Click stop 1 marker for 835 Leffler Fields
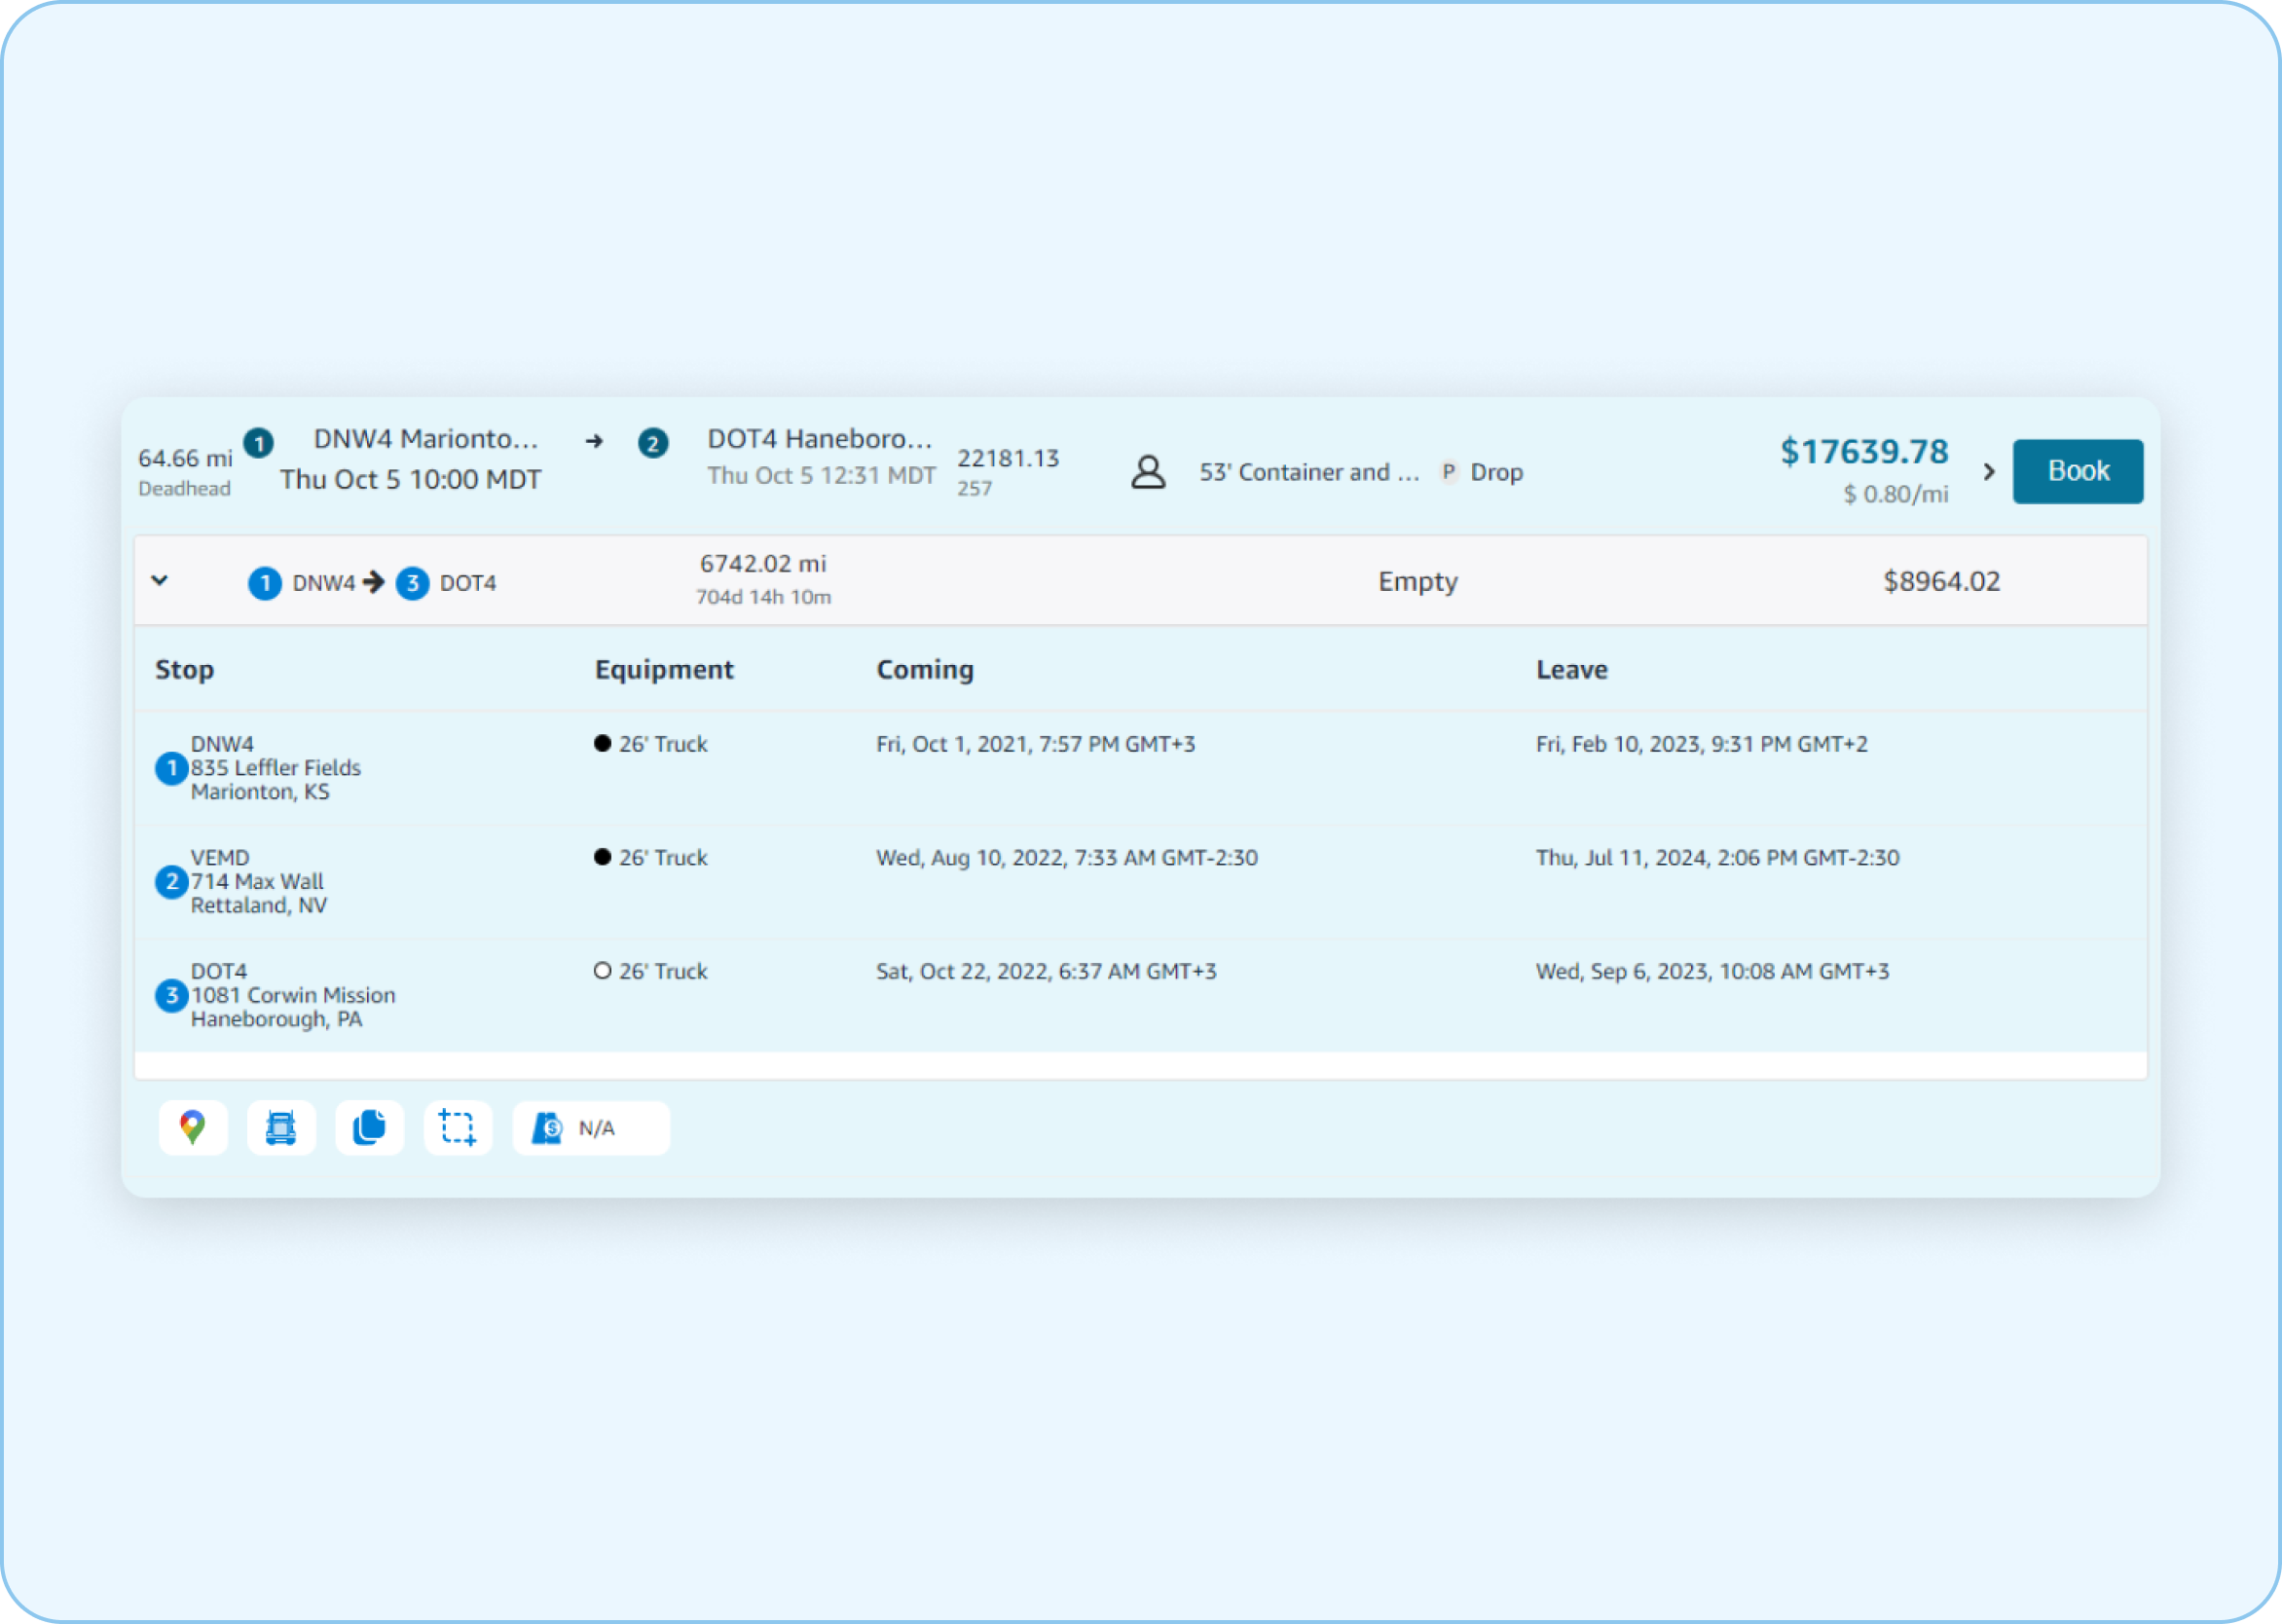Screen dimensions: 2282x1624 [x=172, y=768]
